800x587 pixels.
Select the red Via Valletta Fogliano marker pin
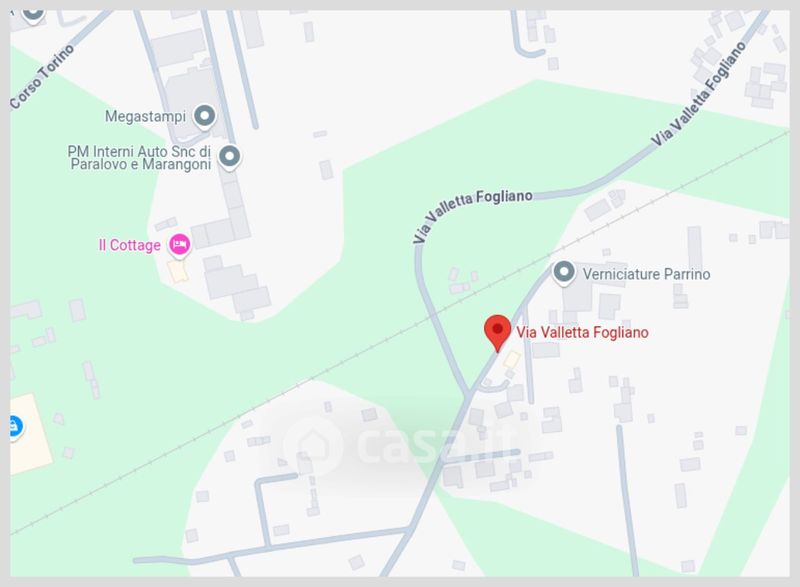click(x=497, y=333)
